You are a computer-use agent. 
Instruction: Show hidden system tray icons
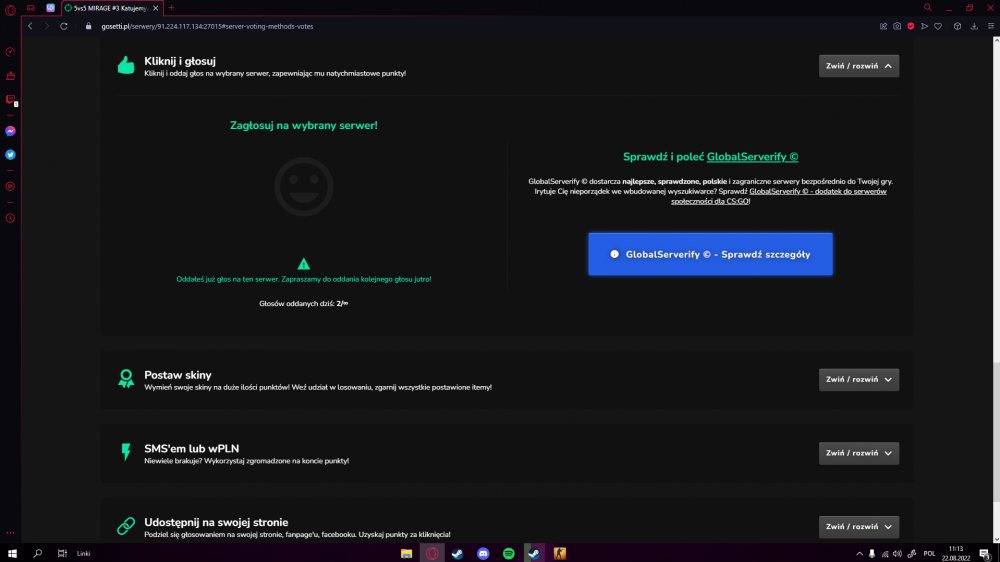pos(859,554)
